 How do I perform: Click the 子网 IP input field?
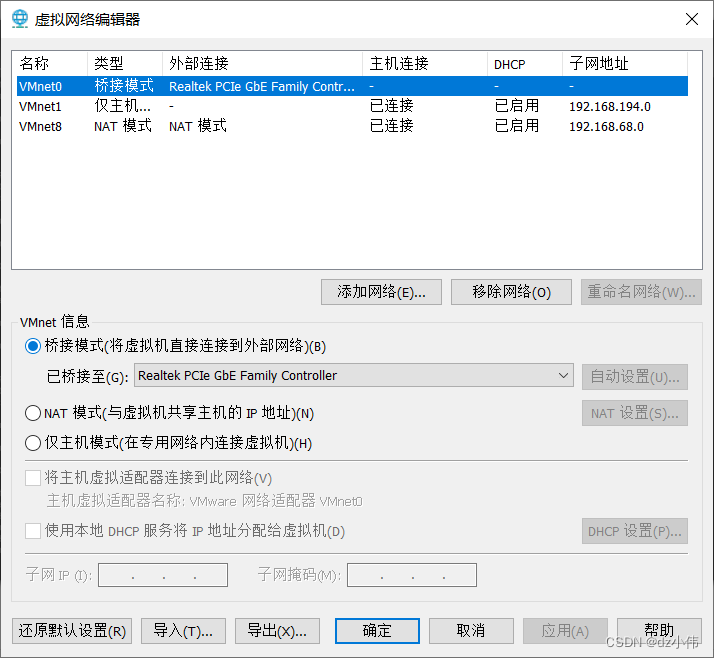click(x=163, y=575)
